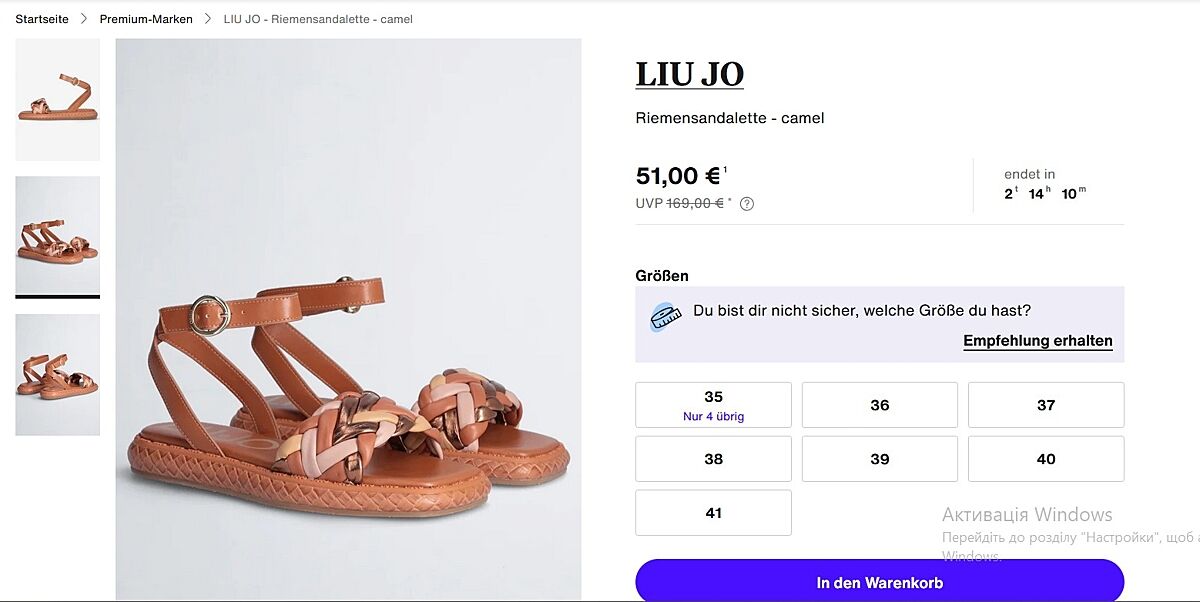
Task: Select second sandal pair thumbnail
Action: [x=57, y=235]
